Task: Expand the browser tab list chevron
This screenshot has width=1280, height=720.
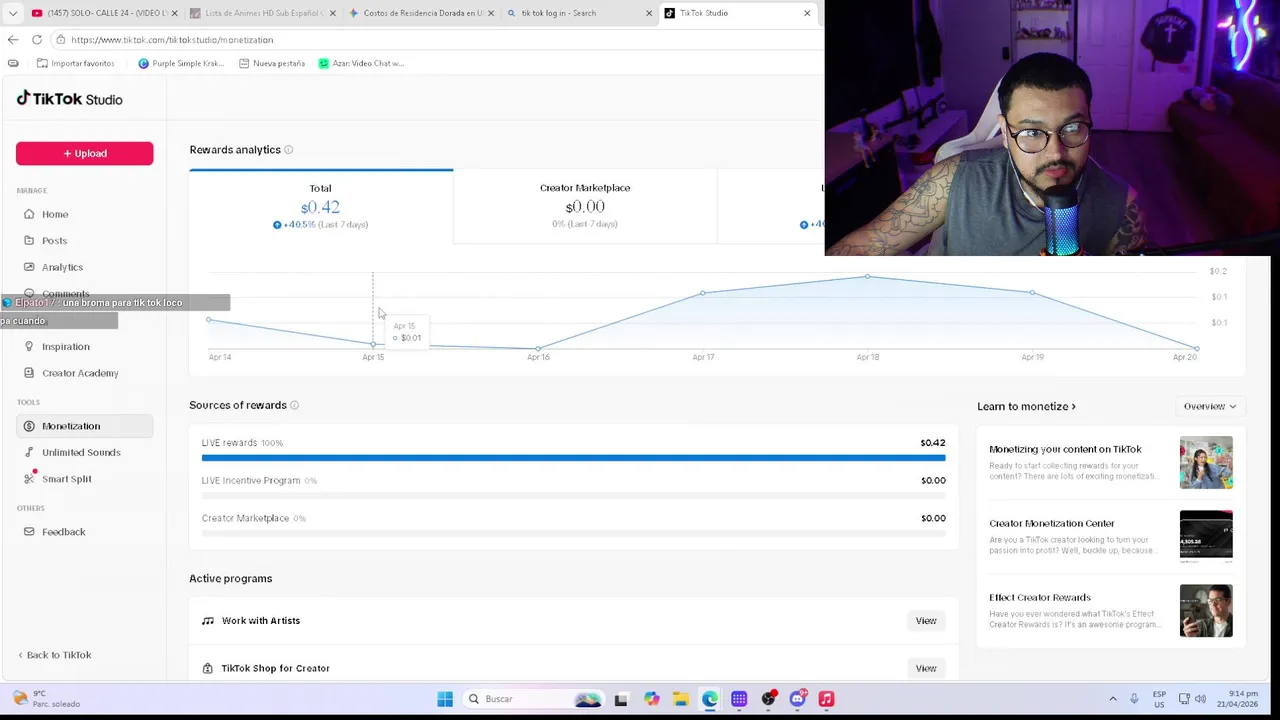Action: (x=13, y=13)
